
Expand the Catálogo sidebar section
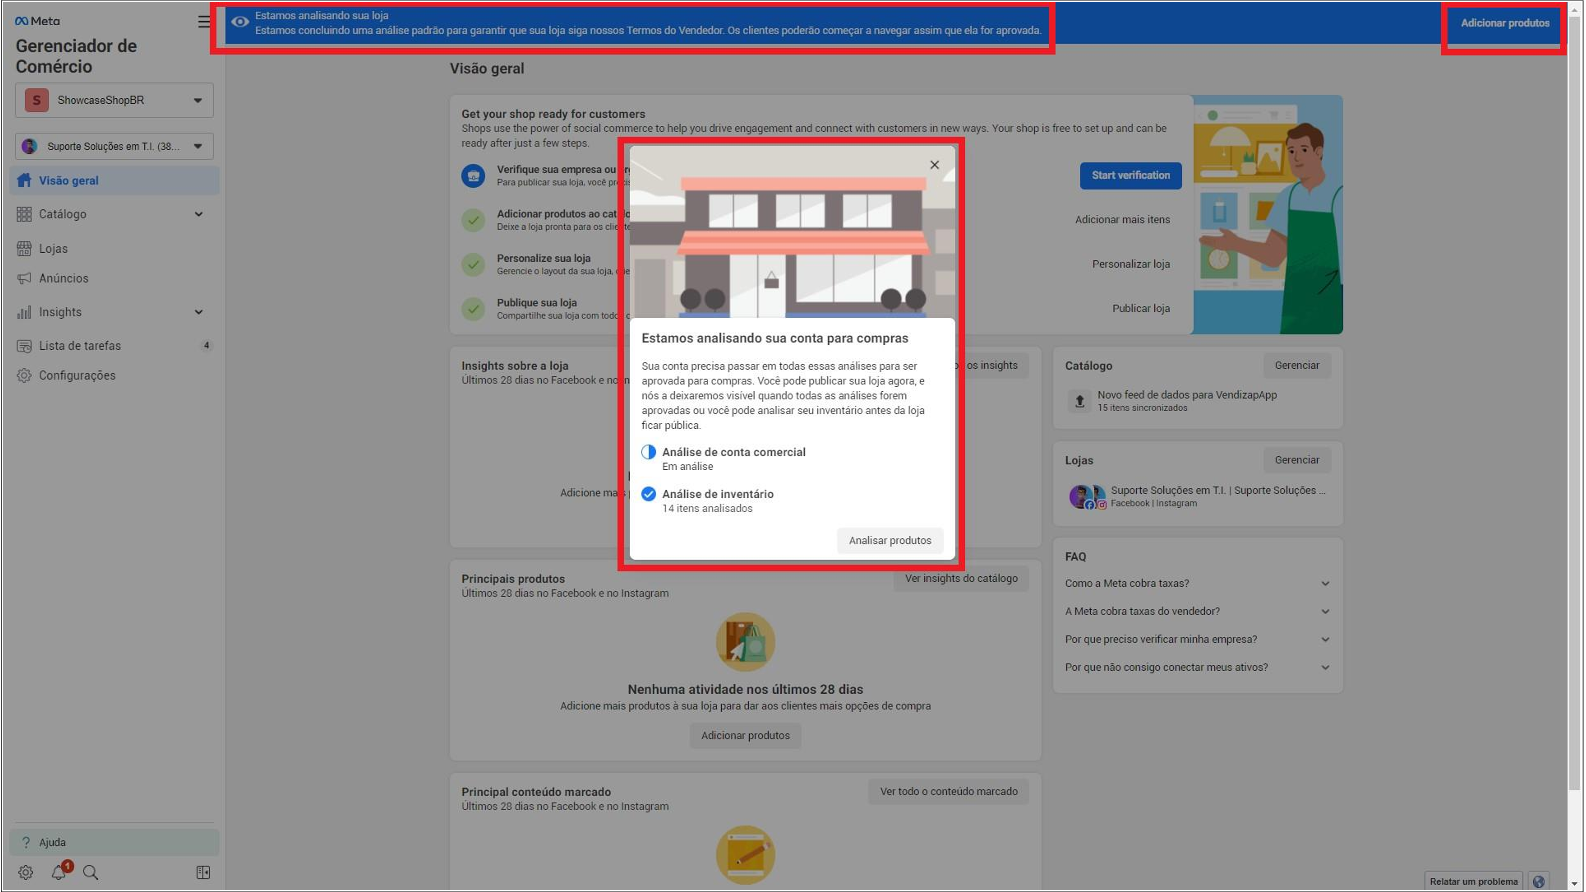198,214
